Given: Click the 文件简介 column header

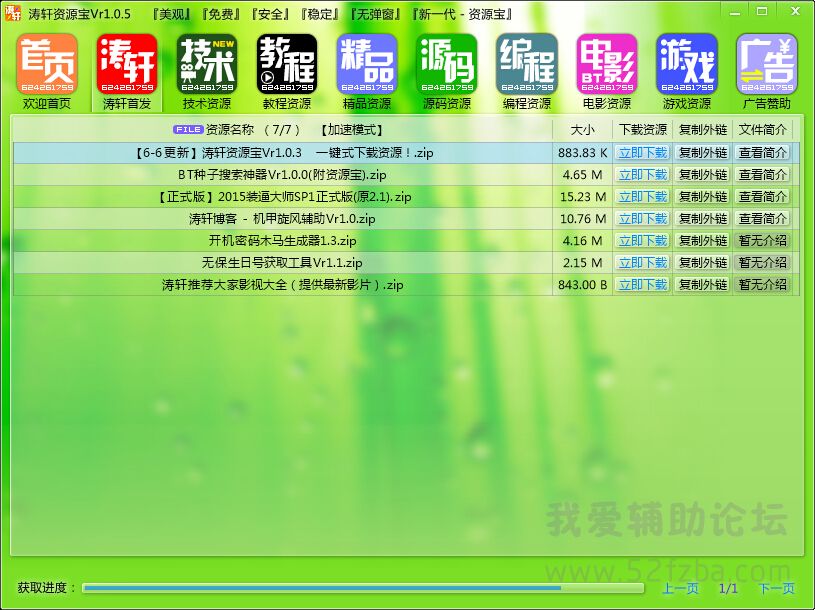Looking at the screenshot, I should click(763, 129).
